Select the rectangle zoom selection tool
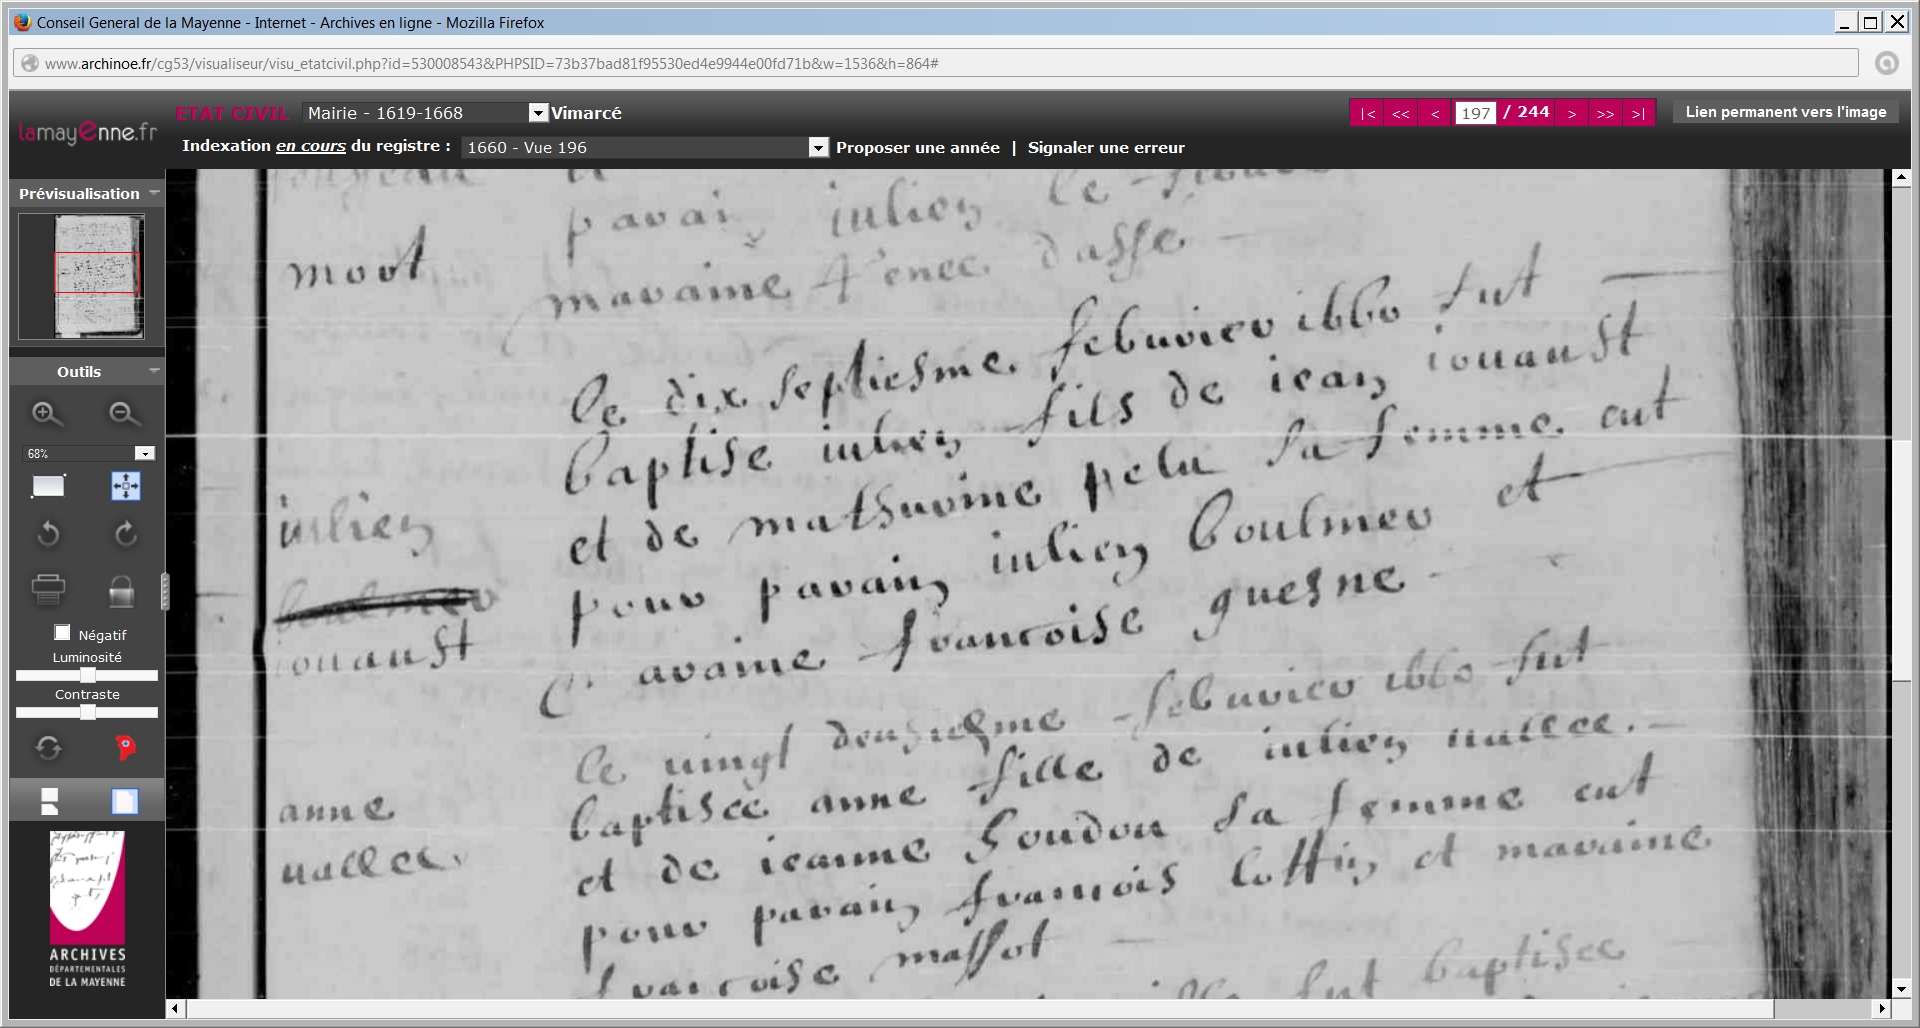This screenshot has width=1920, height=1028. click(48, 487)
